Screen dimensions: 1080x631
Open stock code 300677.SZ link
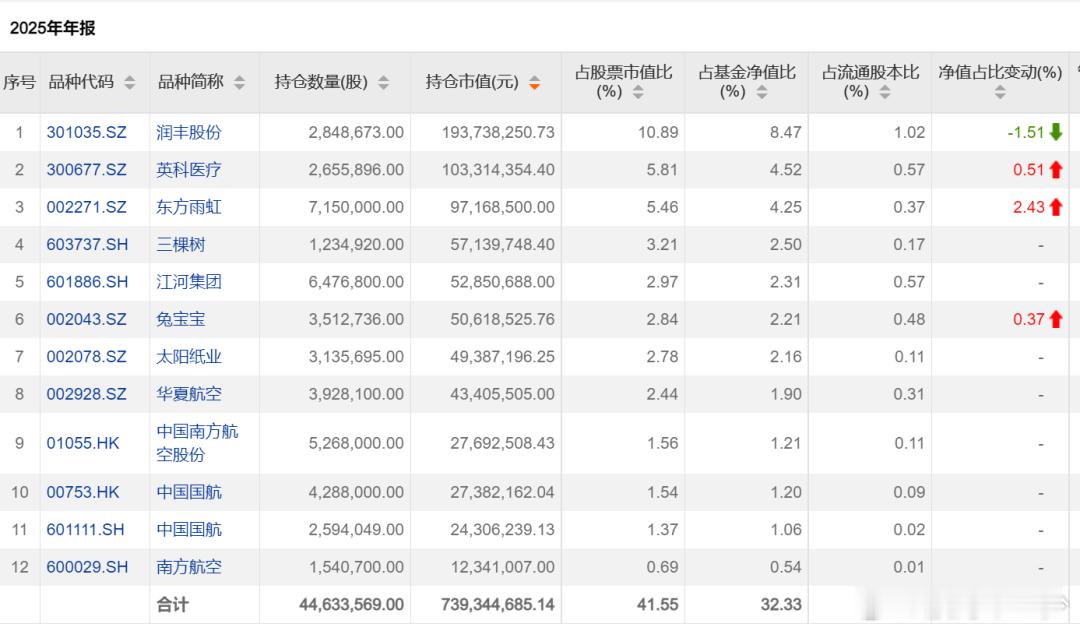87,169
